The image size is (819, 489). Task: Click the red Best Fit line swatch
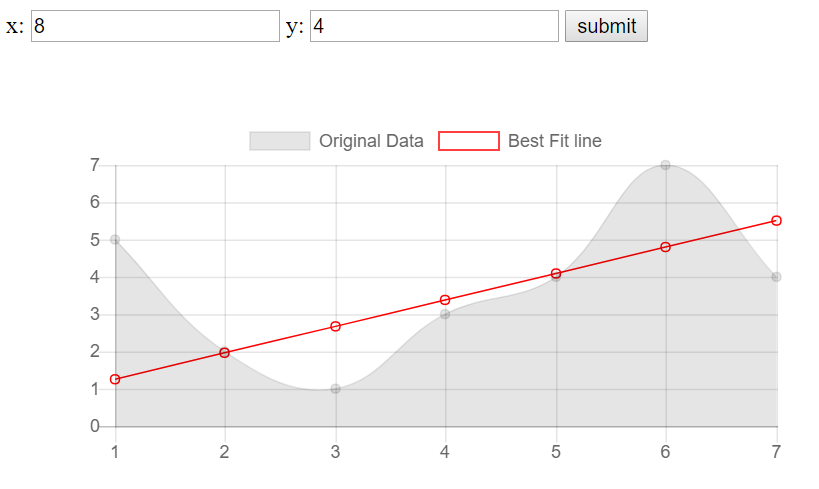469,141
